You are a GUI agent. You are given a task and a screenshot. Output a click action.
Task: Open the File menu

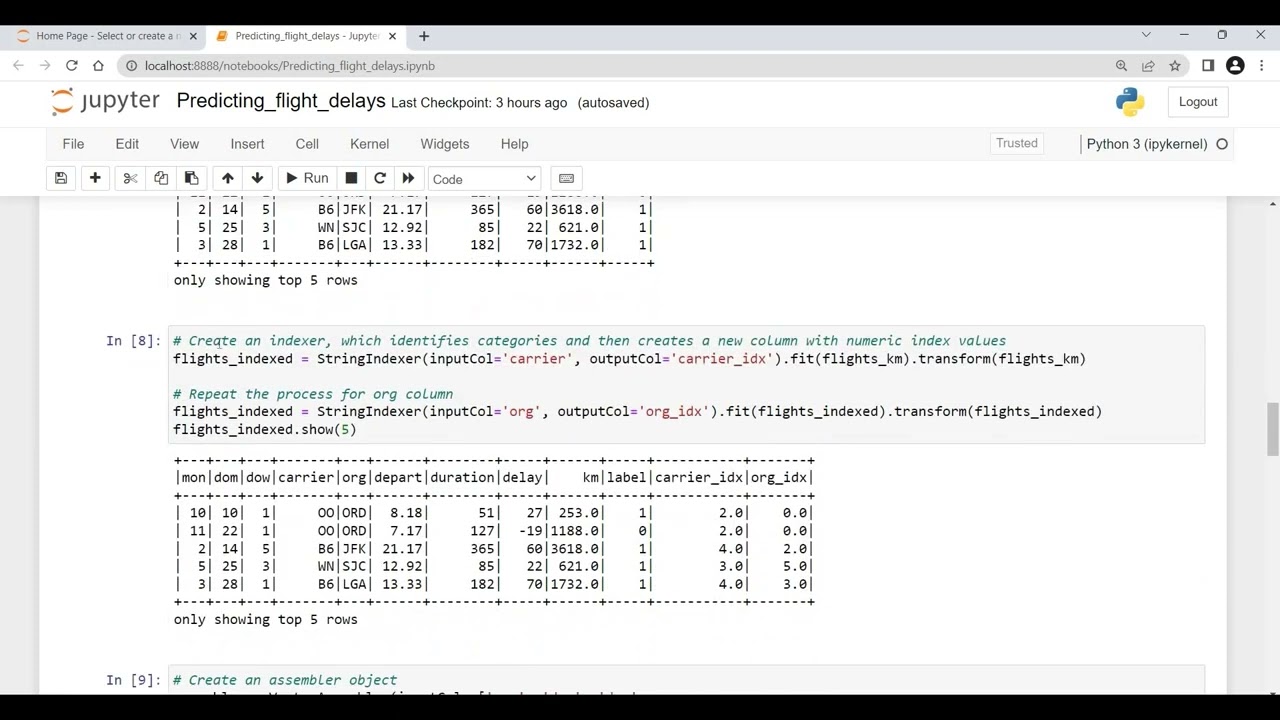[73, 144]
